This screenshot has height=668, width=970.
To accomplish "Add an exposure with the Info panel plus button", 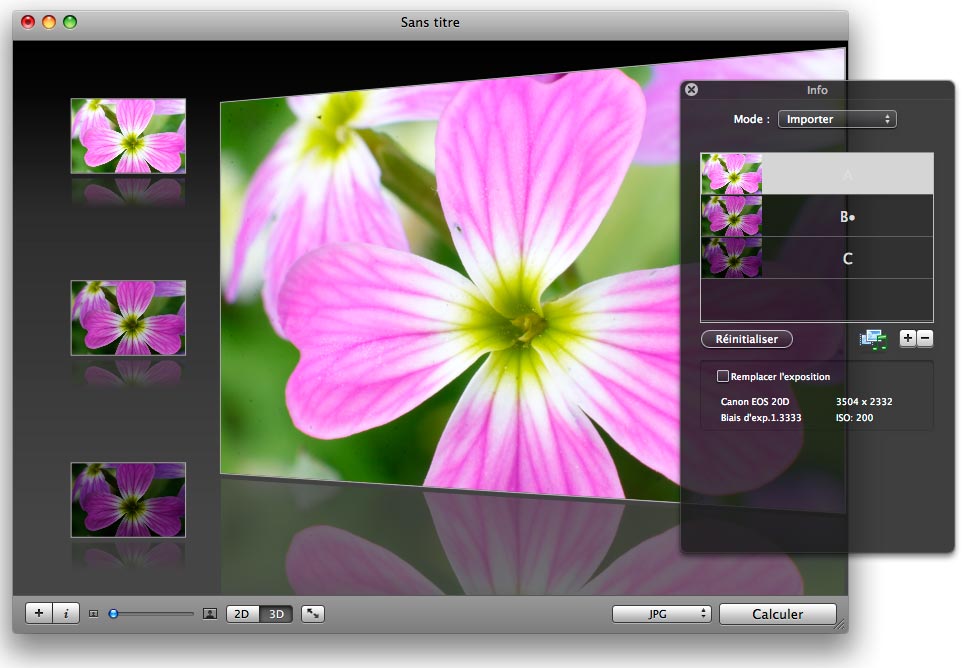I will (908, 338).
